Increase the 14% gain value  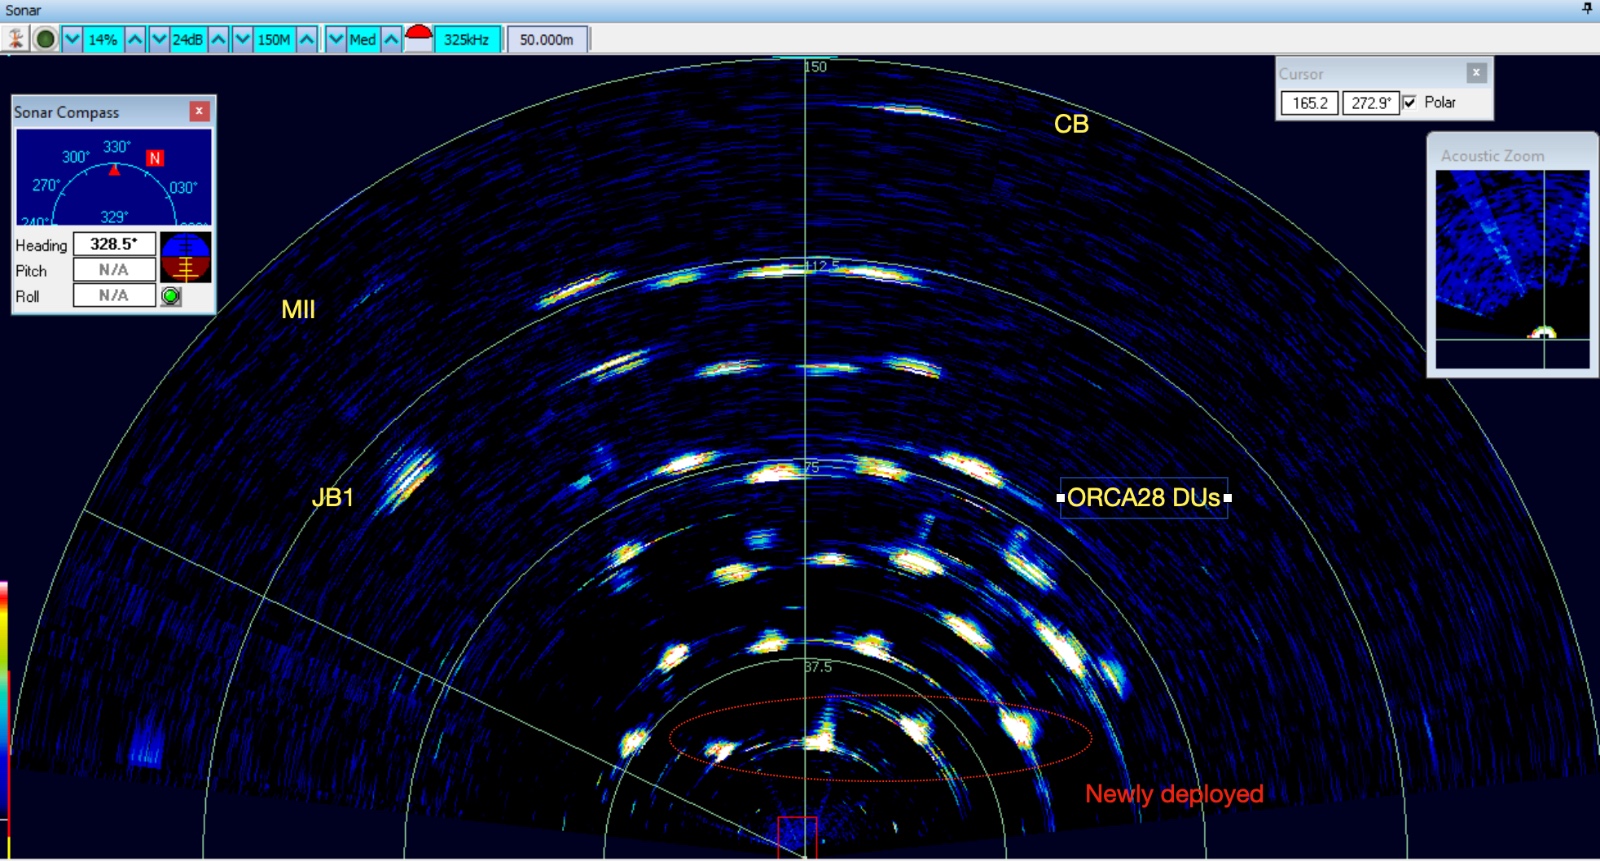tap(135, 39)
